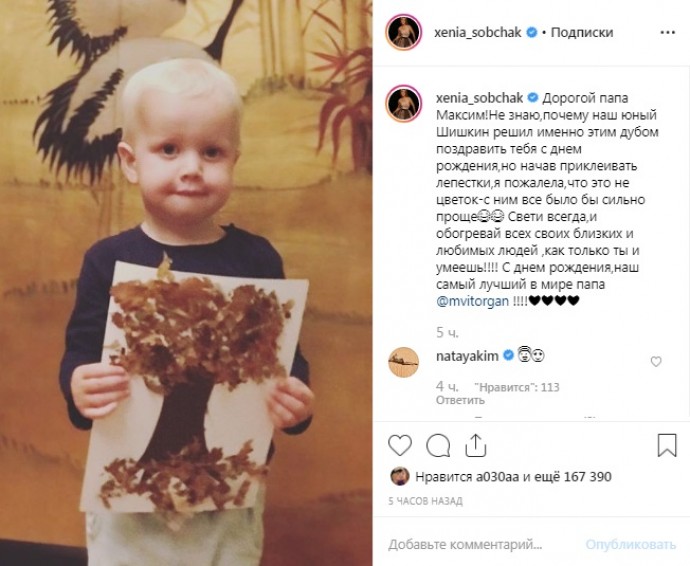
Task: Share the post via arrow icon
Action: point(476,445)
